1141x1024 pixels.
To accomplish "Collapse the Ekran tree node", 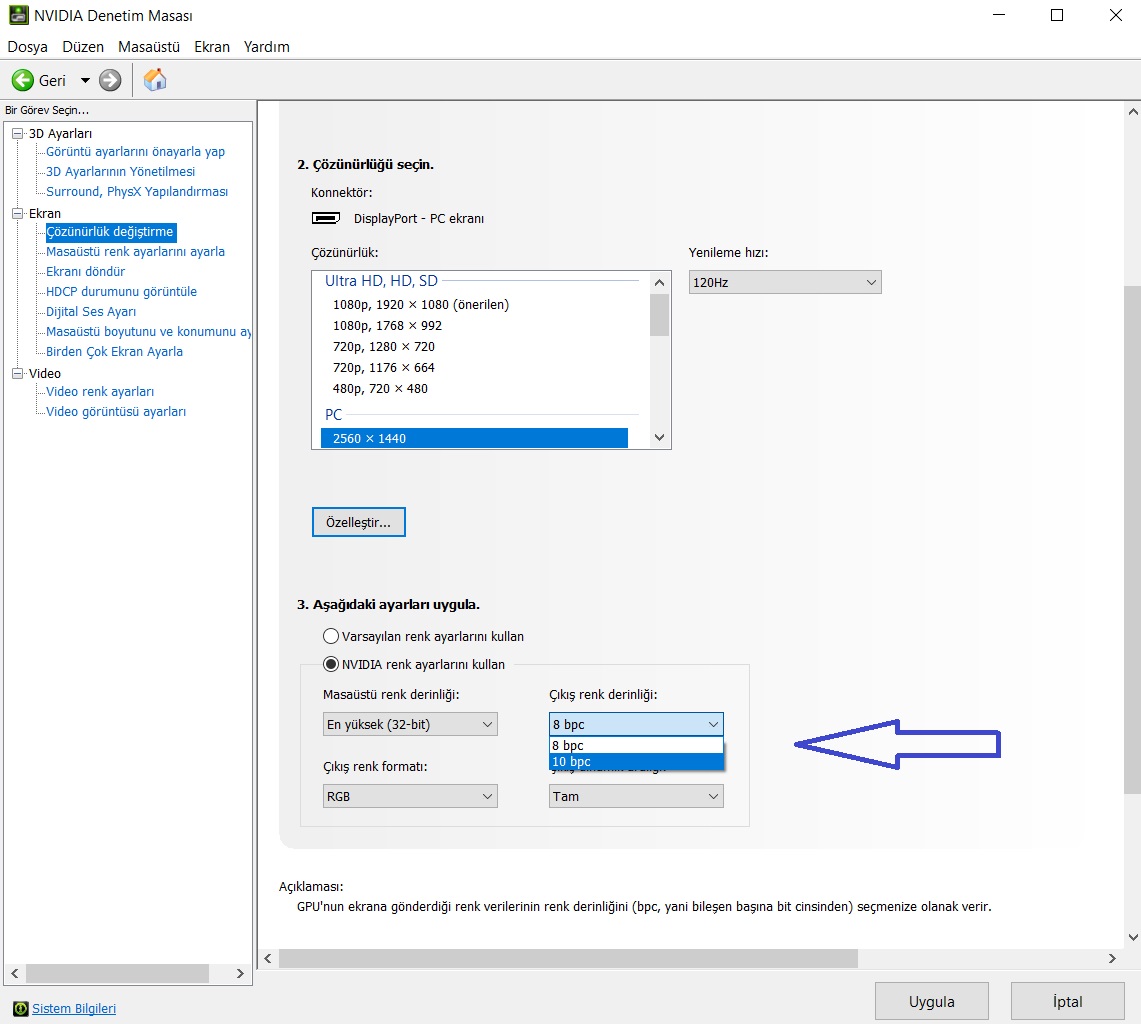I will (x=17, y=213).
